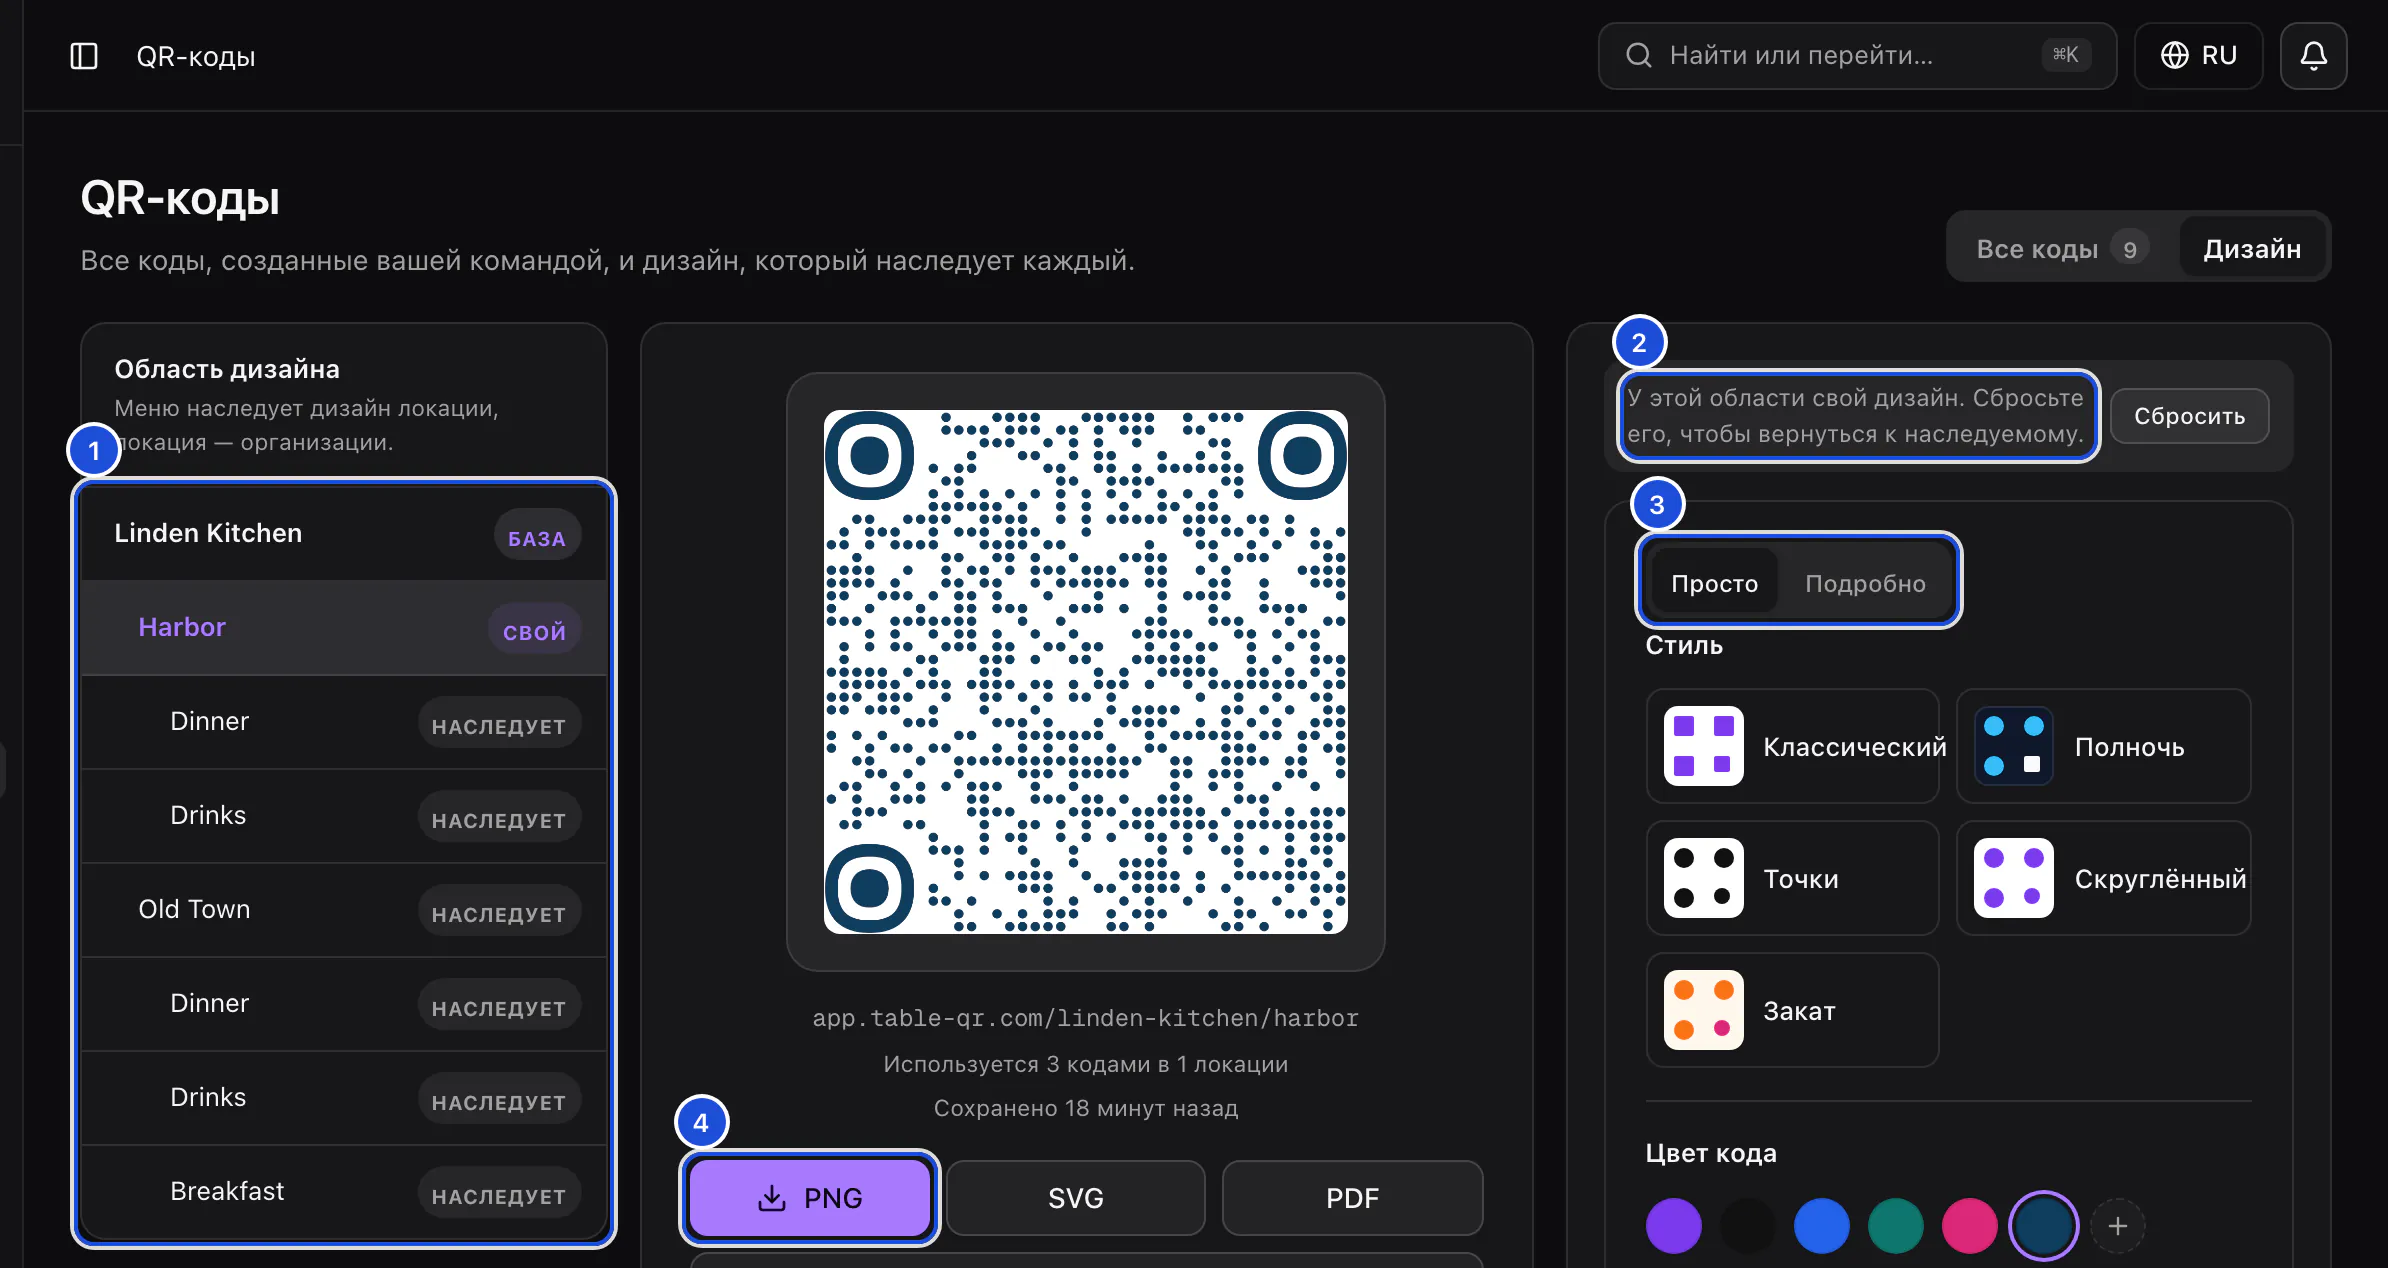2388x1268 pixels.
Task: Open the Все коды tab
Action: point(2061,248)
